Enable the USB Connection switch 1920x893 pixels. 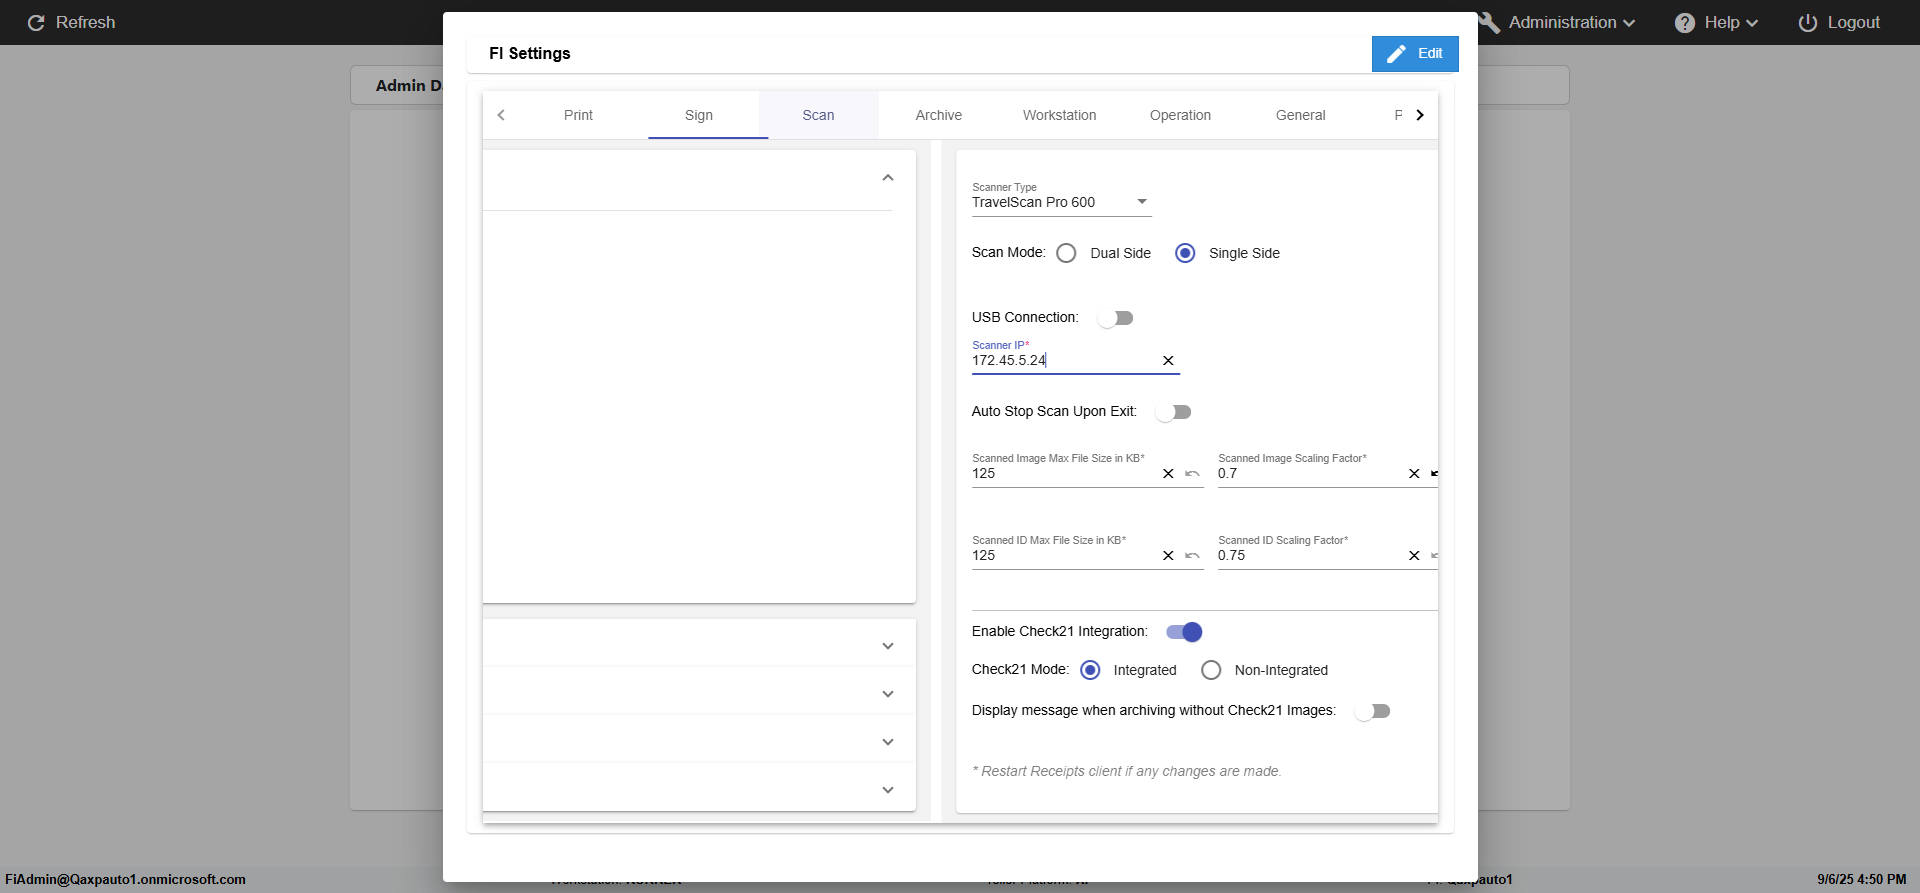1115,318
